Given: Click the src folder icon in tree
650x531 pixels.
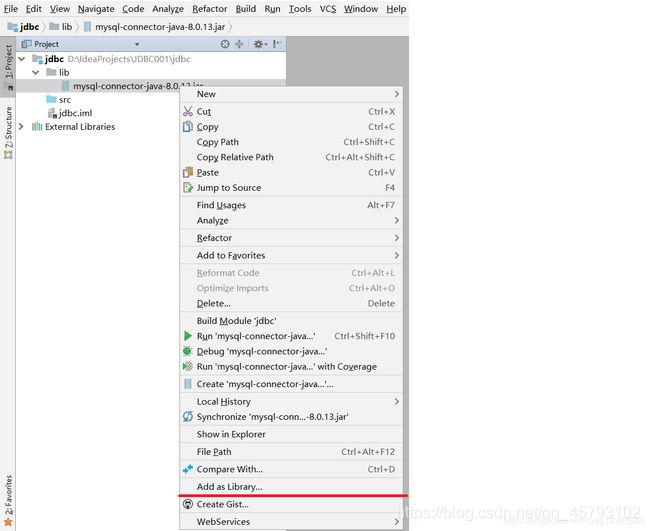Looking at the screenshot, I should [51, 99].
